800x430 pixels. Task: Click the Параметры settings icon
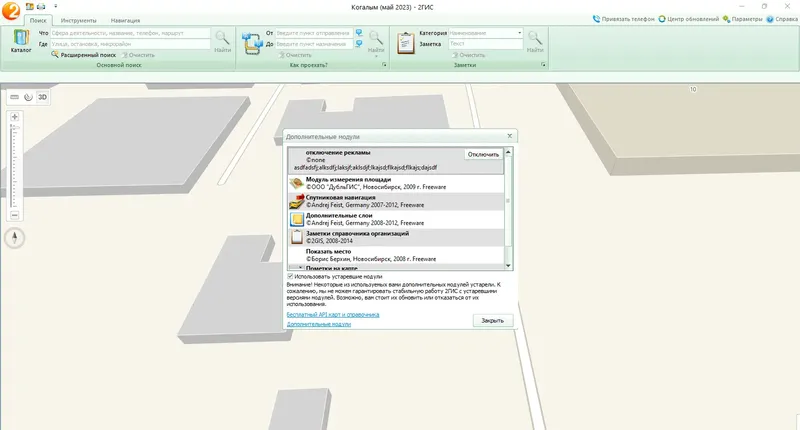(727, 19)
